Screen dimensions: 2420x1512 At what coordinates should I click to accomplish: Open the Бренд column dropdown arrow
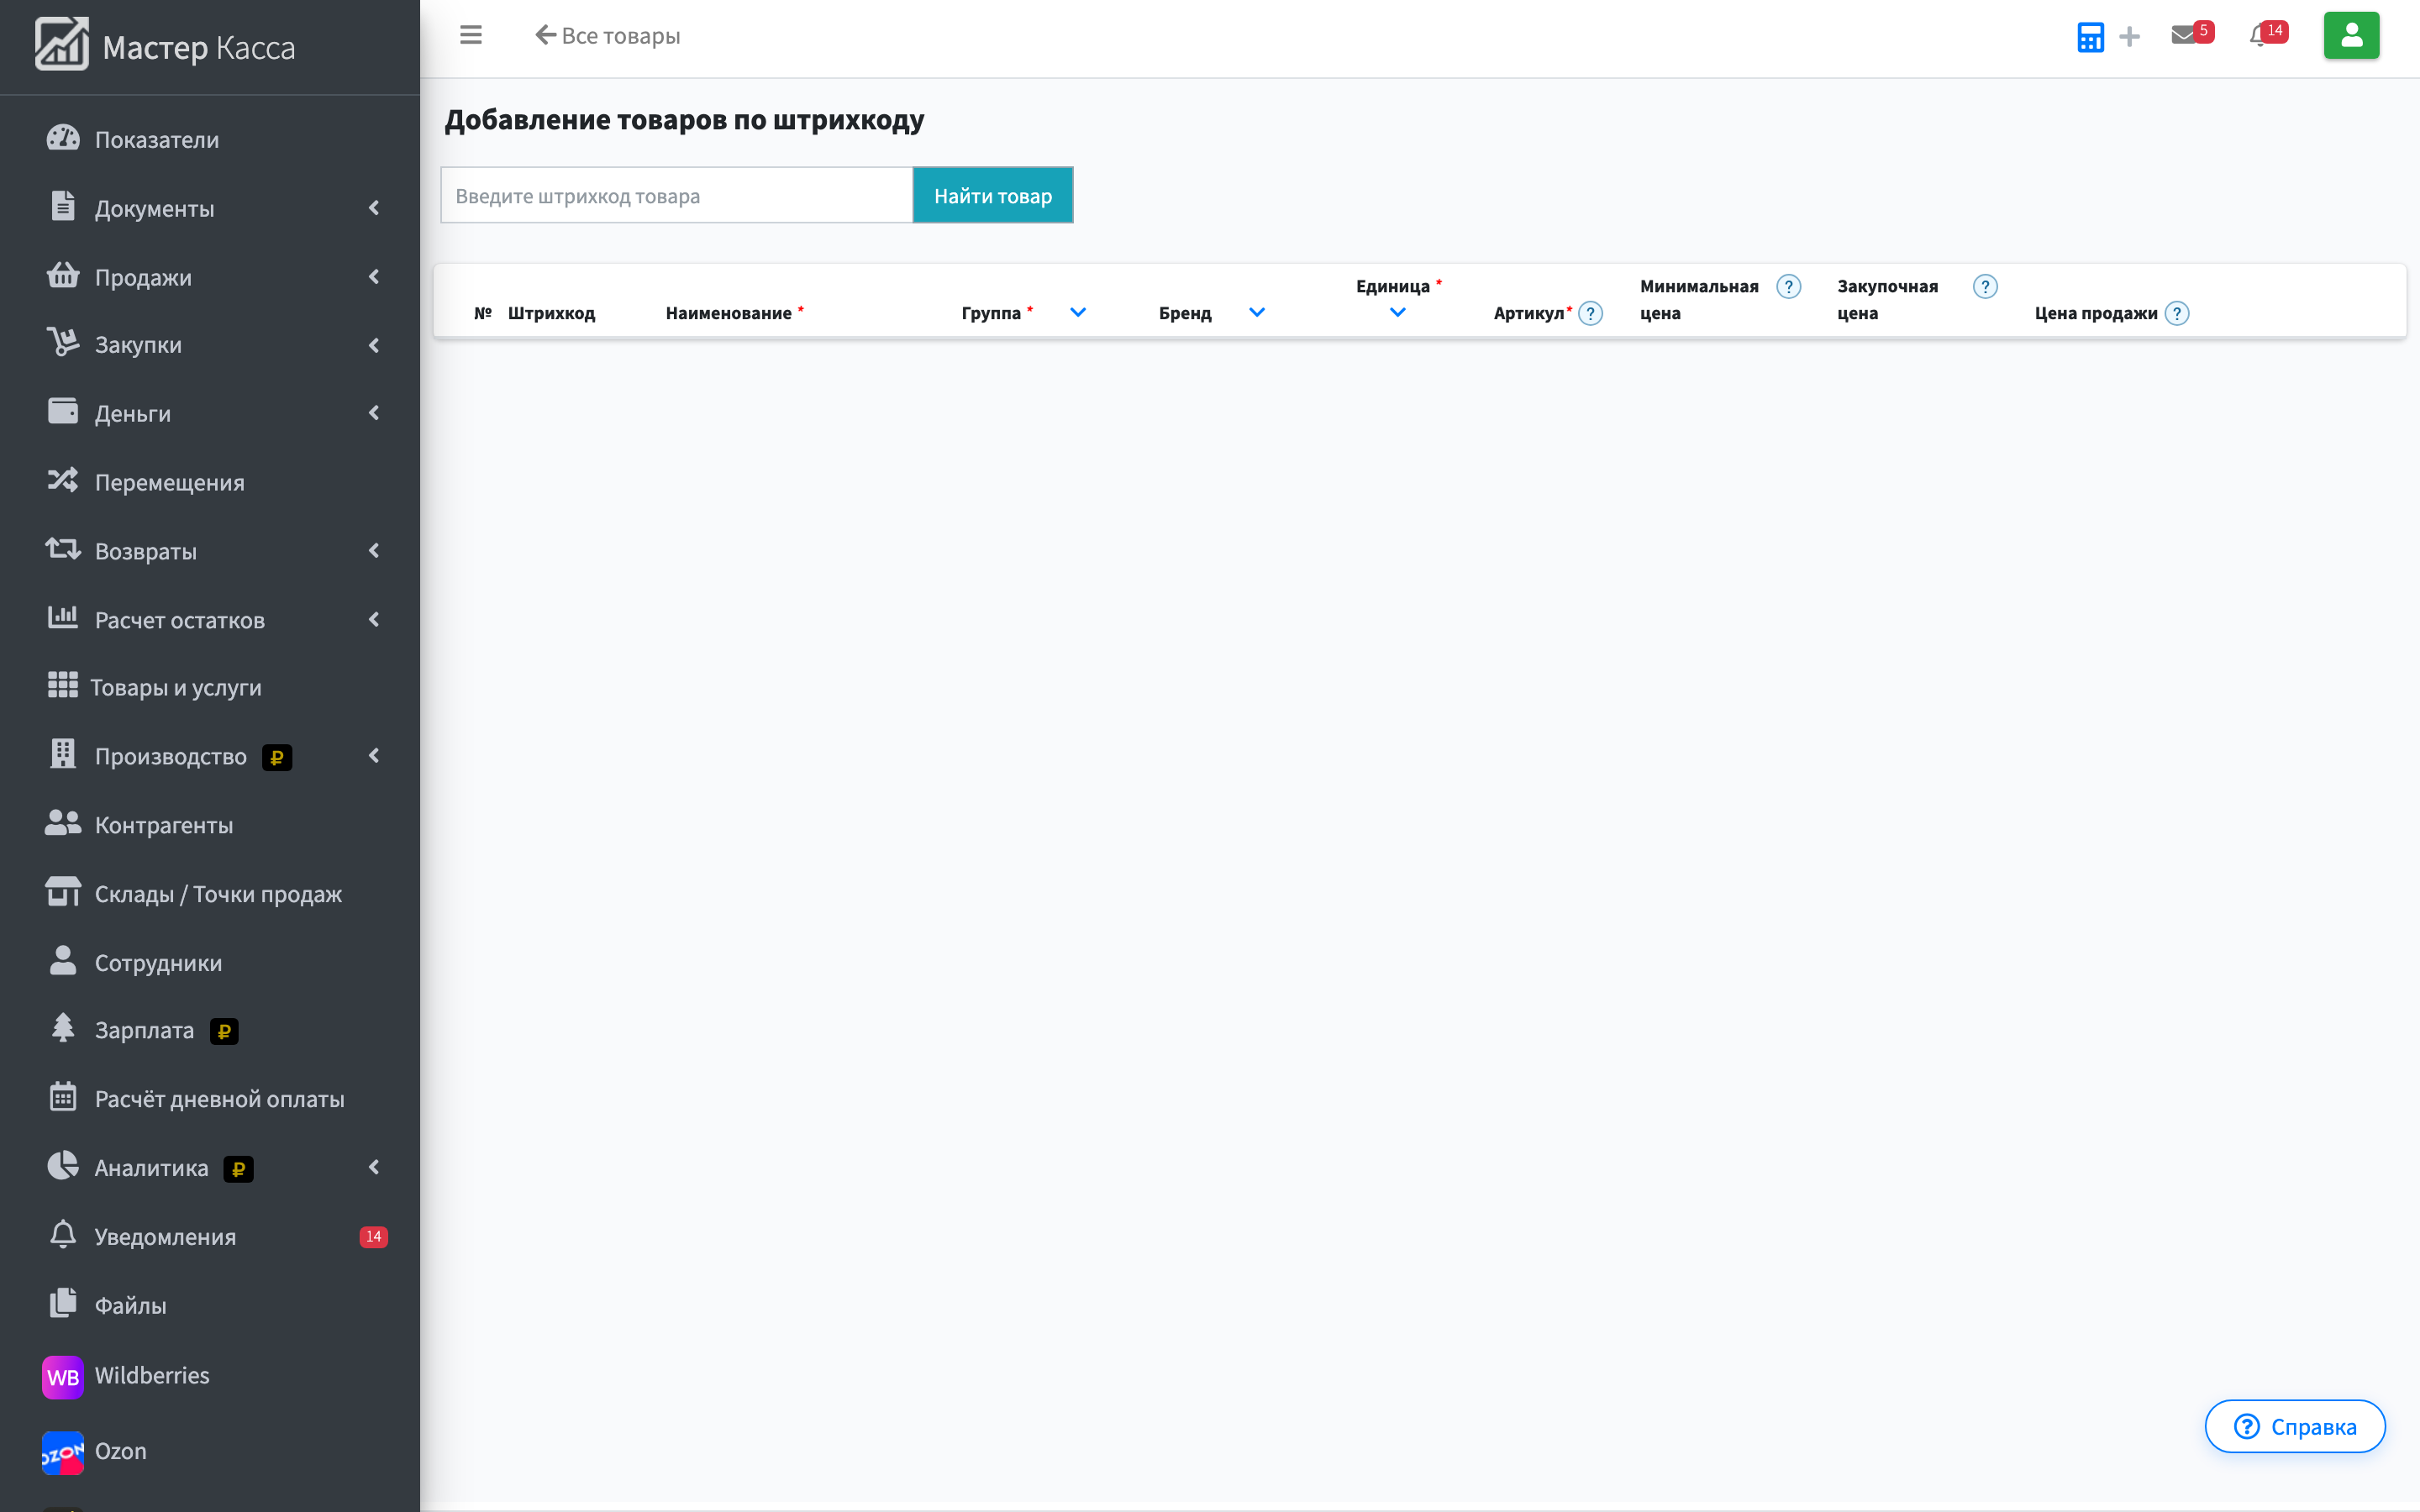(1257, 313)
